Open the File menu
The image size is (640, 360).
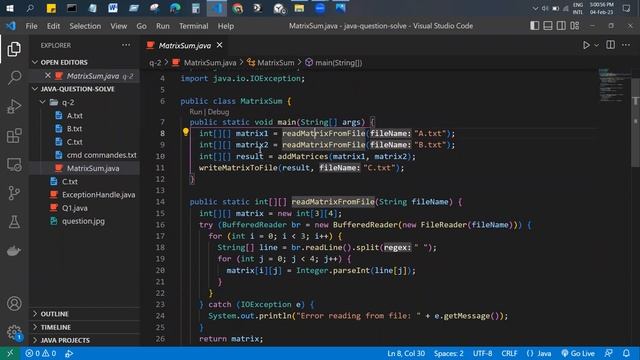(31, 26)
